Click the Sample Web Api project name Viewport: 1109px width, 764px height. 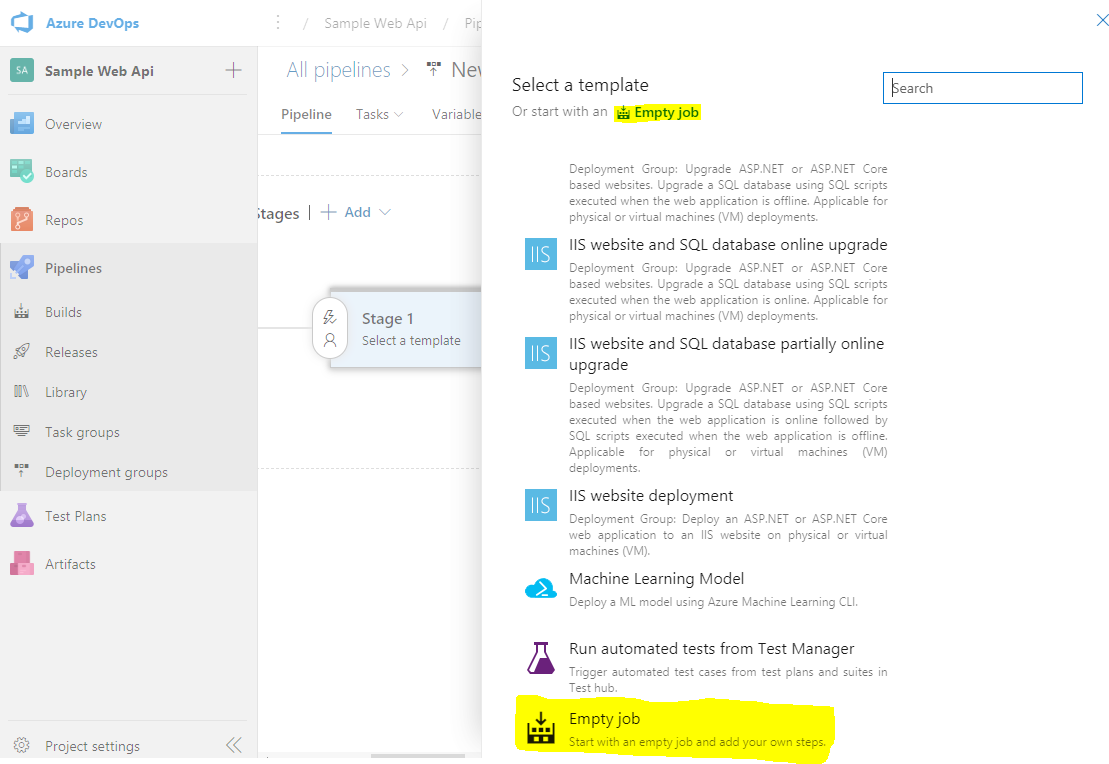pyautogui.click(x=99, y=71)
